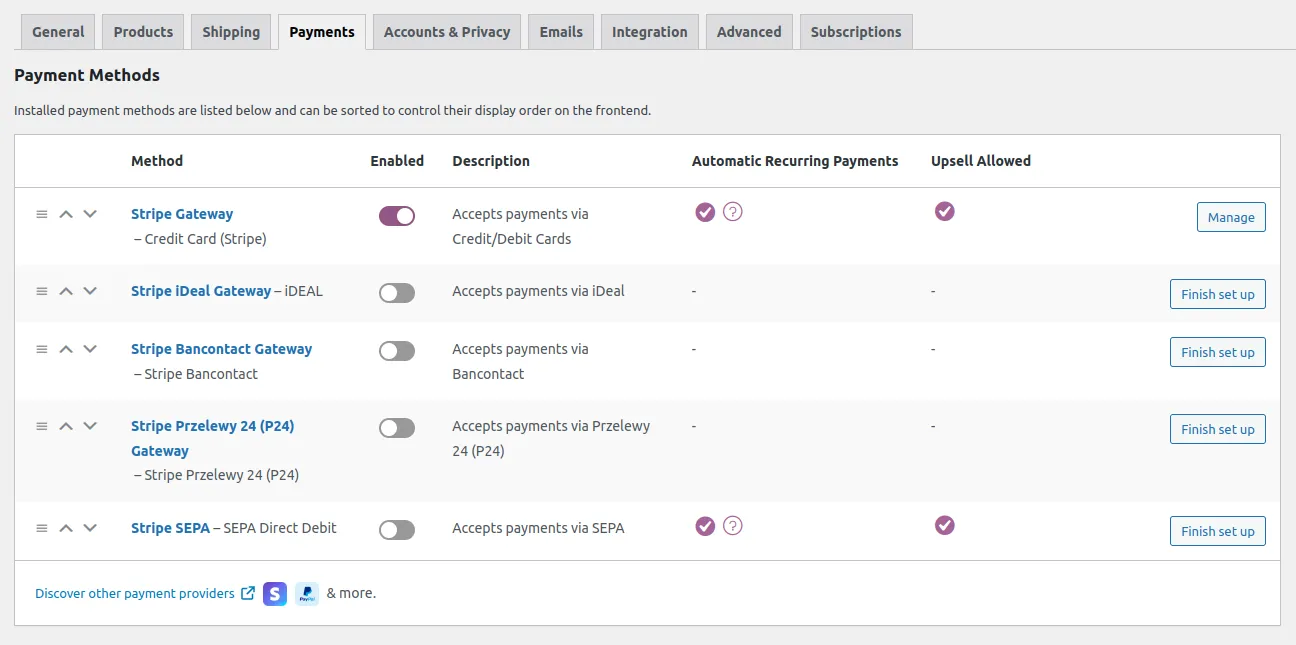Viewport: 1296px width, 645px height.
Task: Enable the Stripe Przelewy 24 toggle
Action: [x=397, y=428]
